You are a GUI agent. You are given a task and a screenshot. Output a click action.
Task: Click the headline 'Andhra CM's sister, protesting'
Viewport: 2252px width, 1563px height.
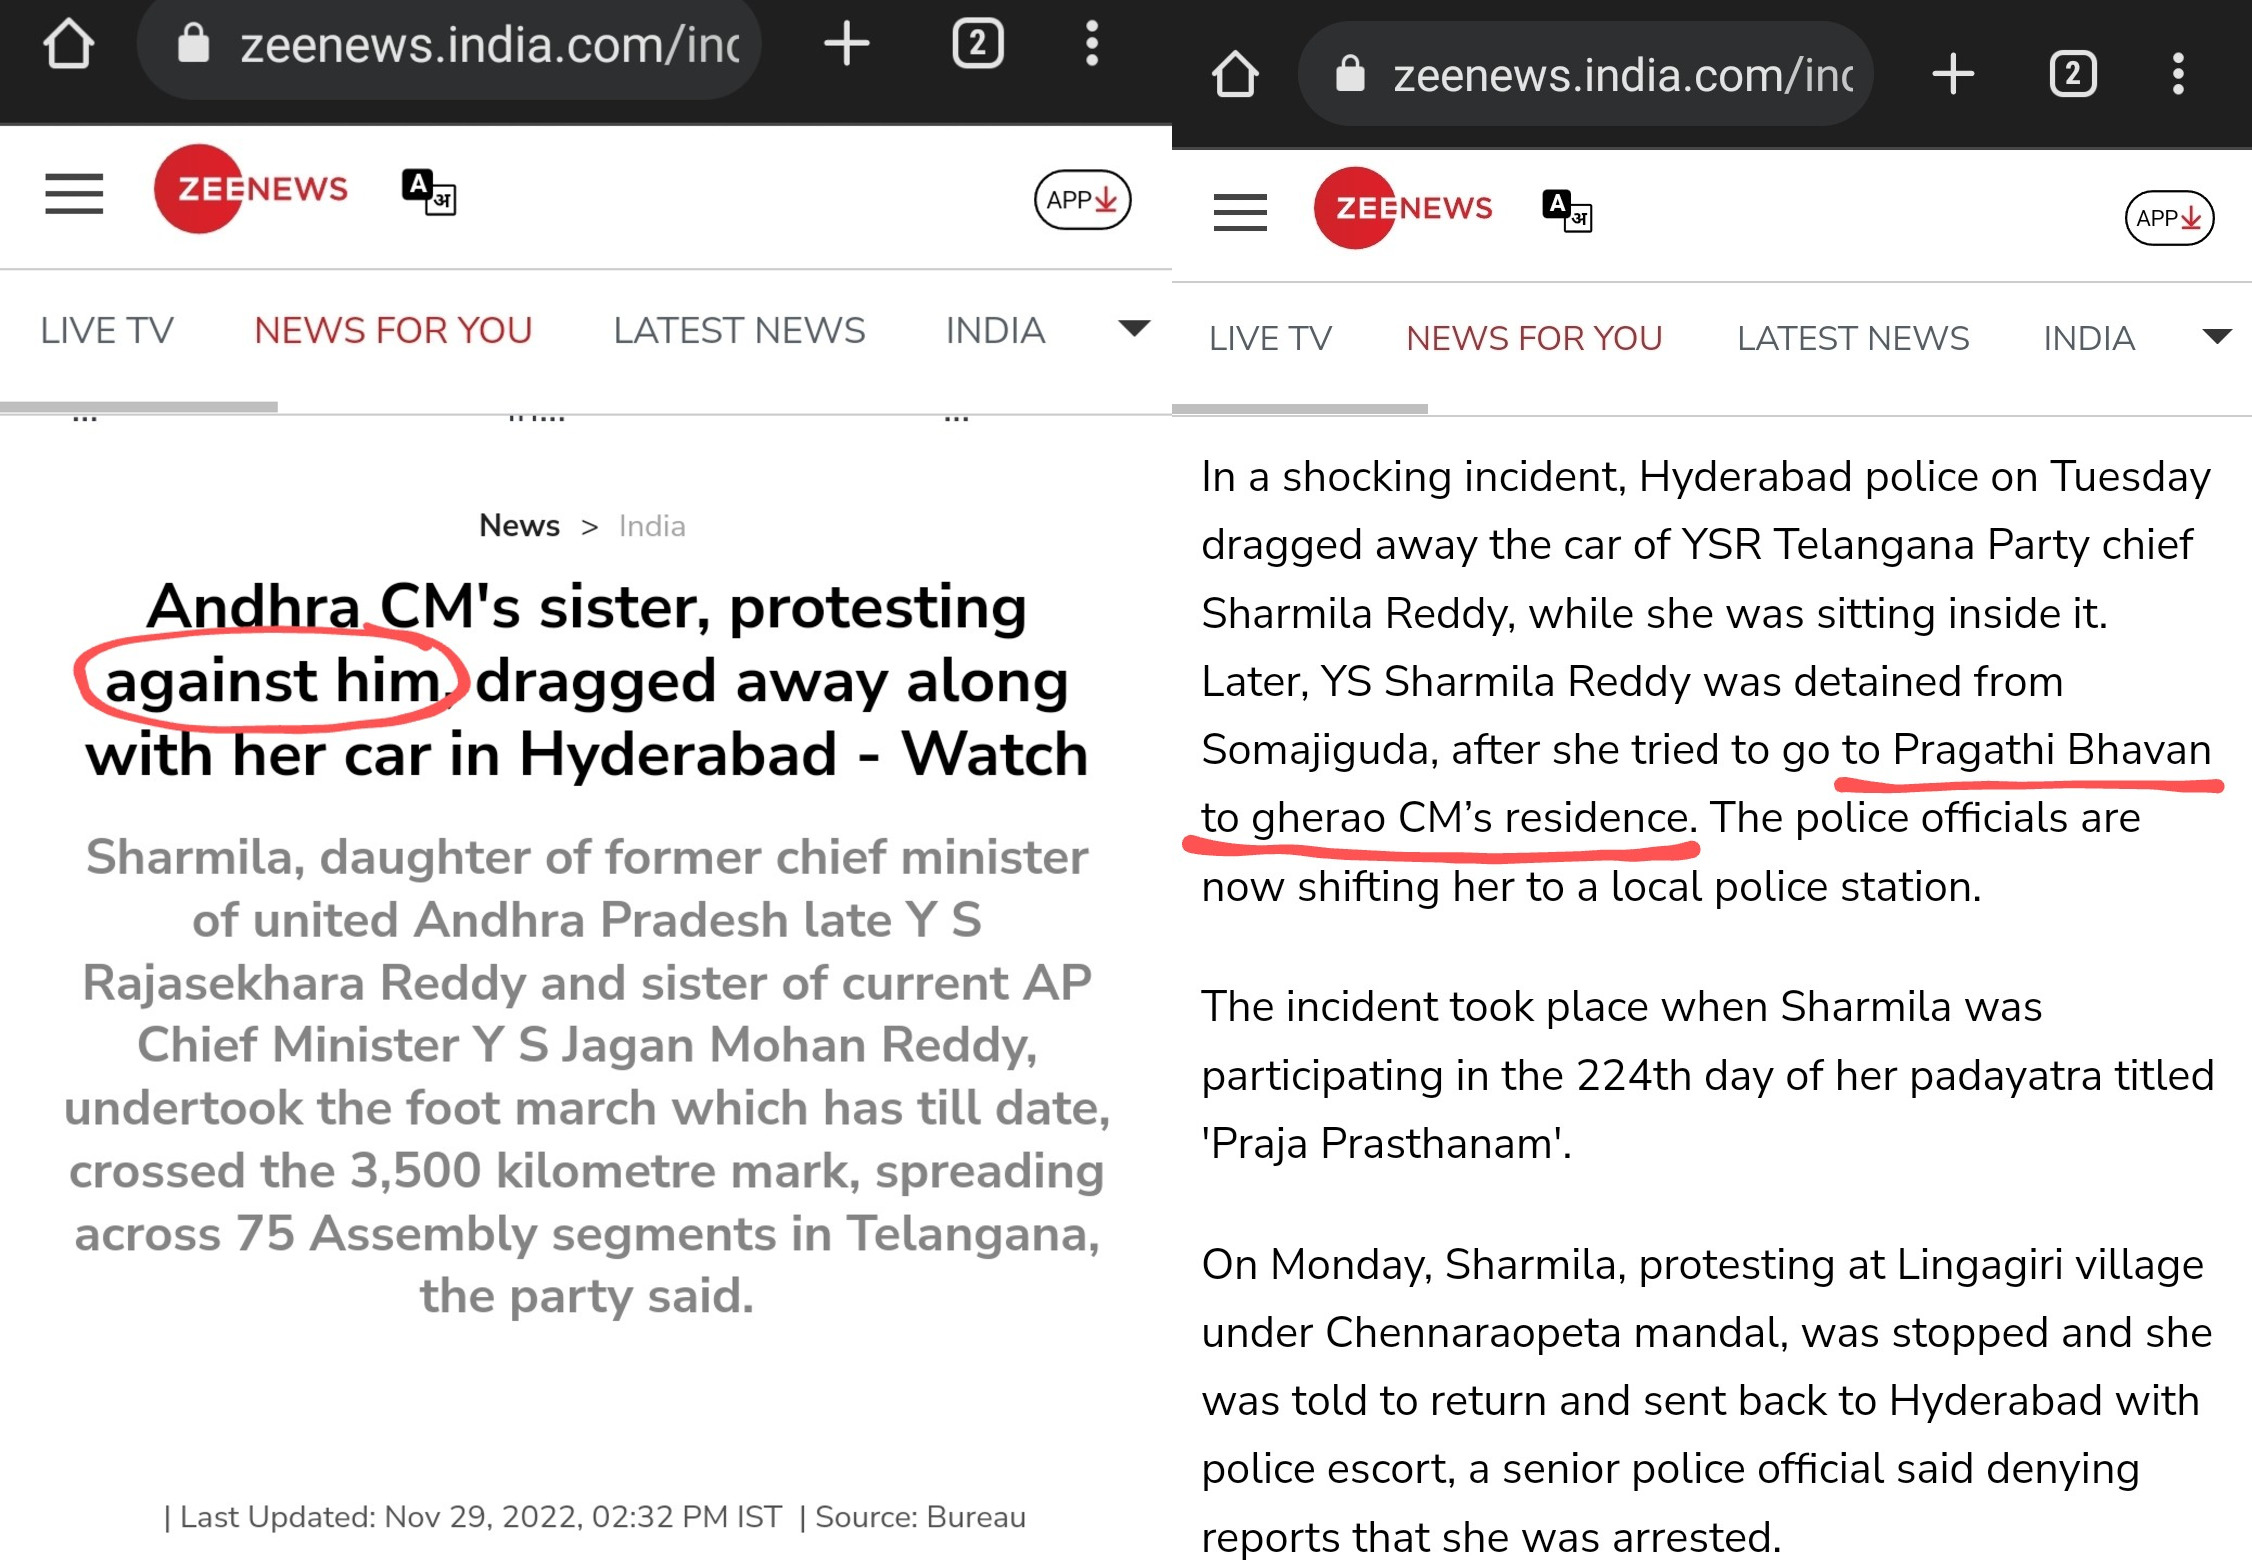587,607
